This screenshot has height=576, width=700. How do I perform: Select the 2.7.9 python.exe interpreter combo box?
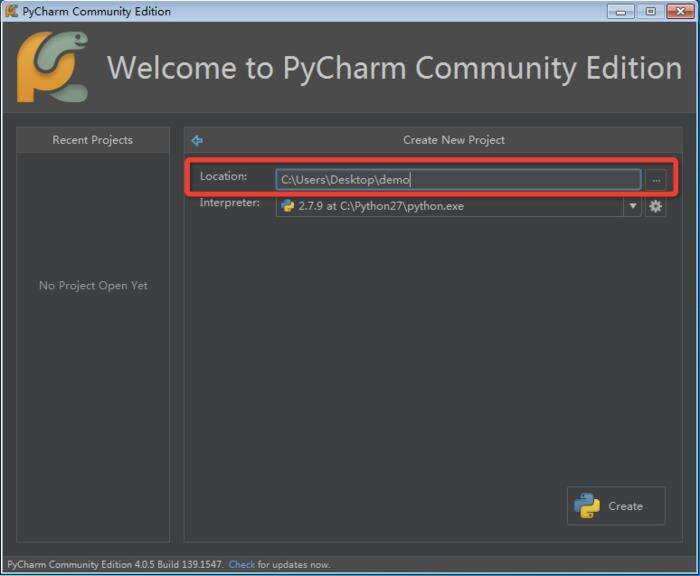458,206
